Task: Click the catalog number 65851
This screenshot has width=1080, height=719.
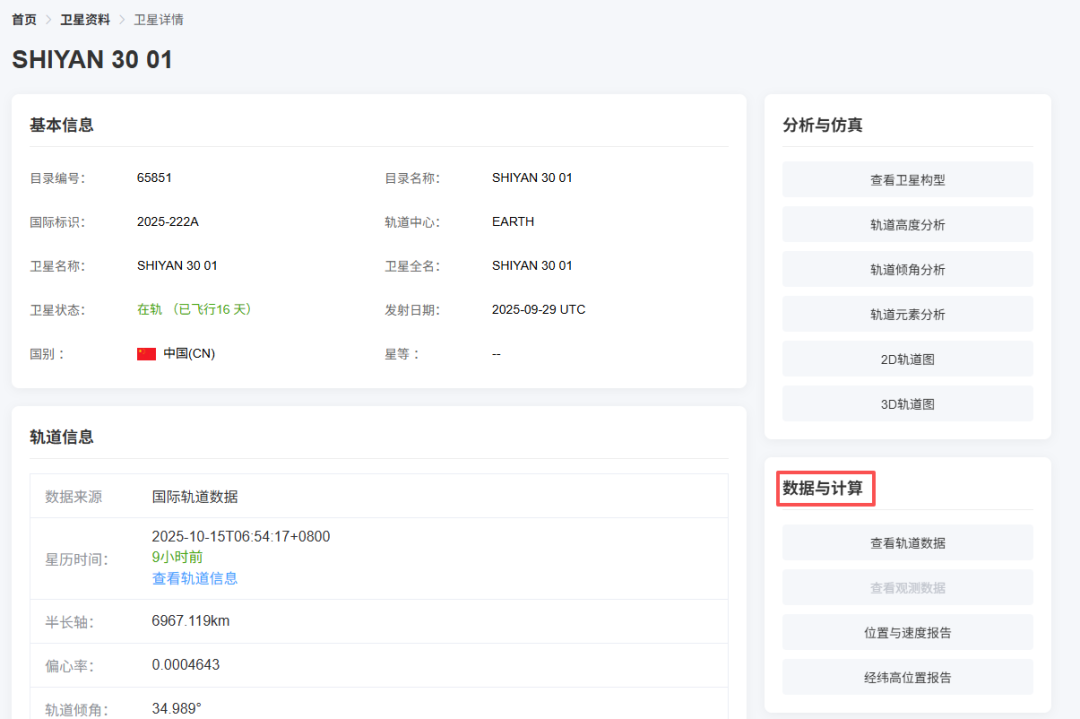Action: [154, 178]
